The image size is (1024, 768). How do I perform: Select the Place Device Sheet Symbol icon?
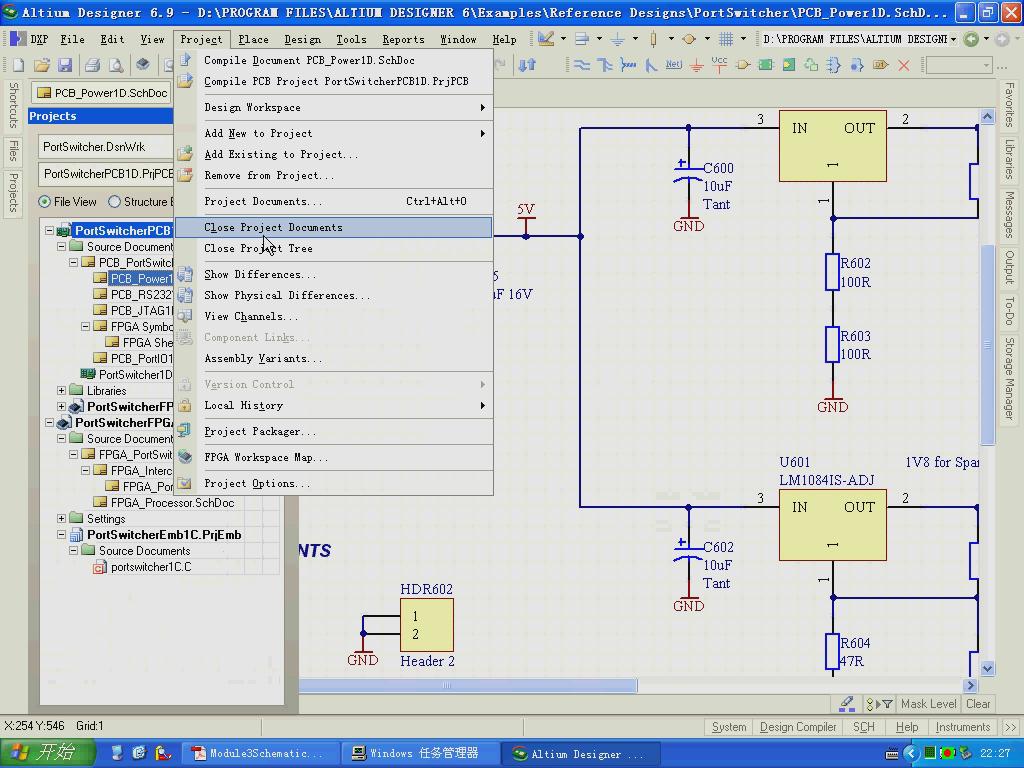(811, 65)
